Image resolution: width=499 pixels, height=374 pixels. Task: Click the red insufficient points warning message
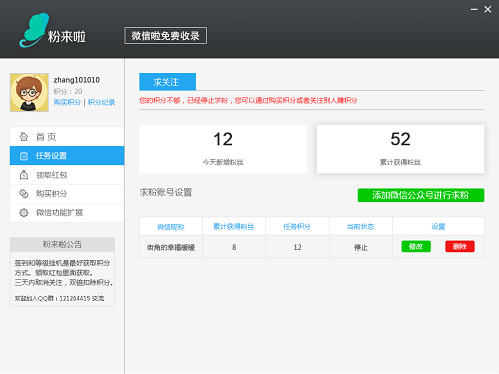click(248, 100)
